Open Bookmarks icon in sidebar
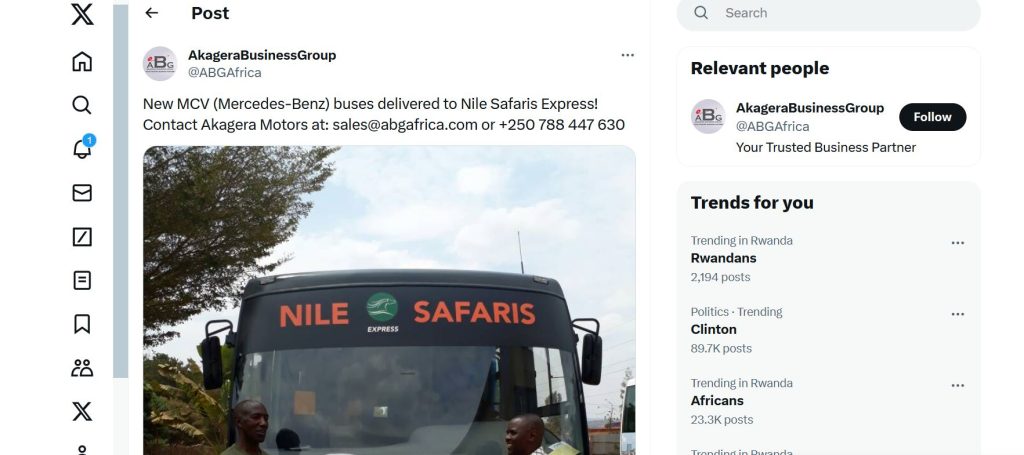1024x455 pixels. tap(82, 324)
